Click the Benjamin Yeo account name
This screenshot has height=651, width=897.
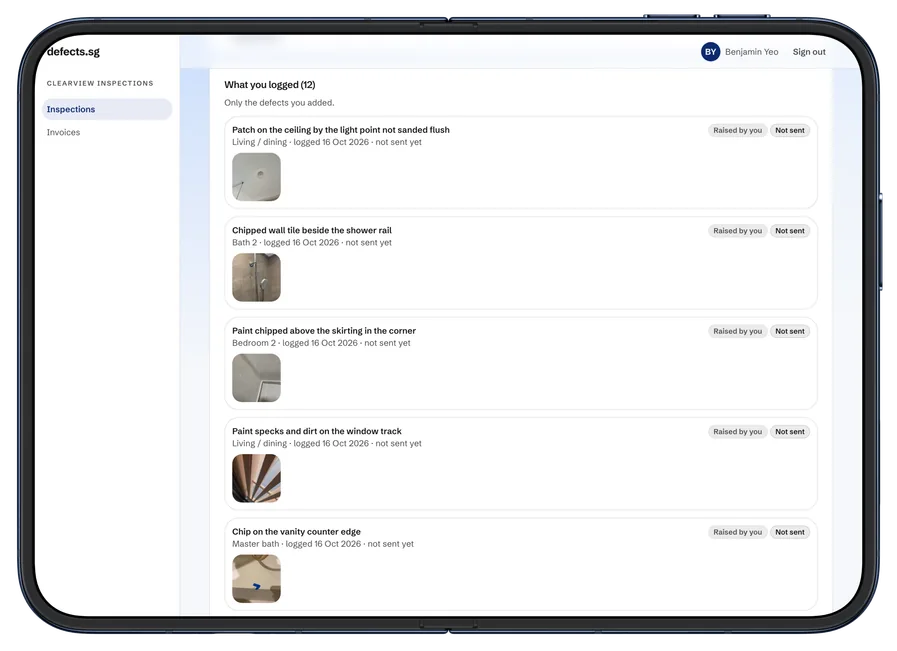751,52
